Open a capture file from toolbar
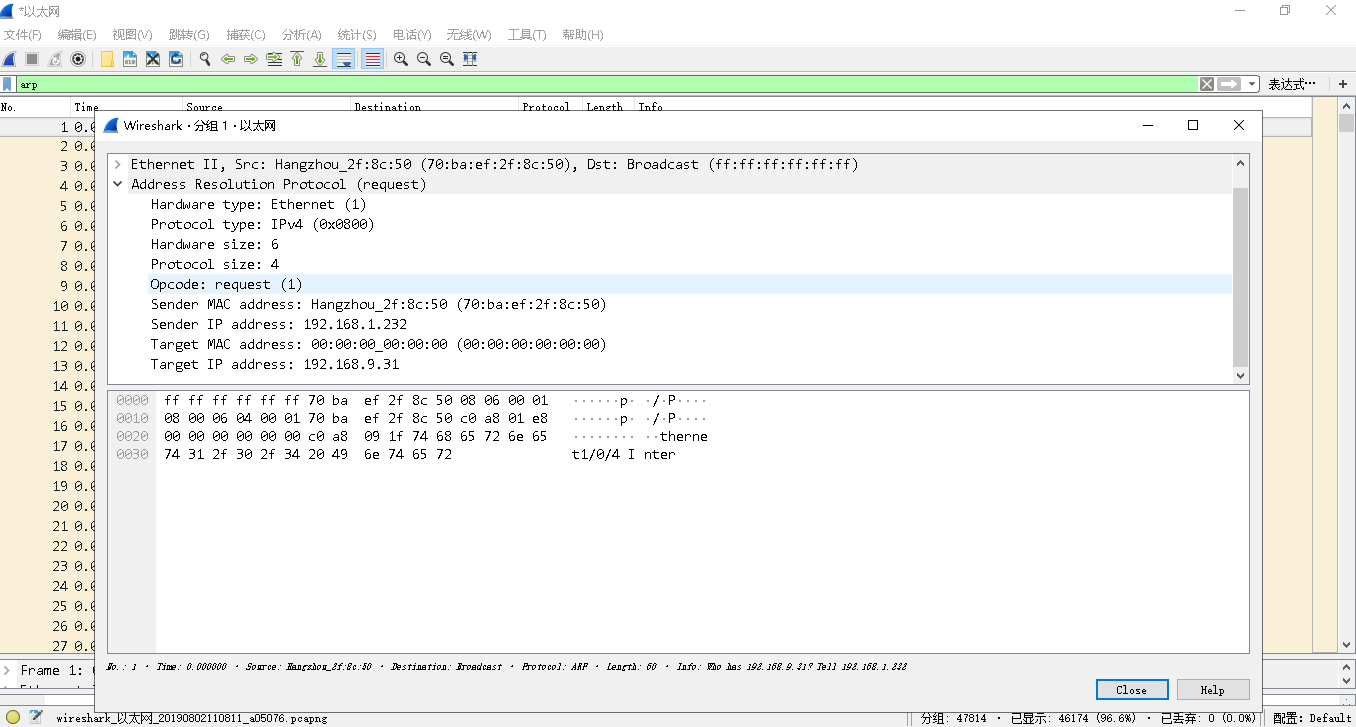 pyautogui.click(x=107, y=59)
